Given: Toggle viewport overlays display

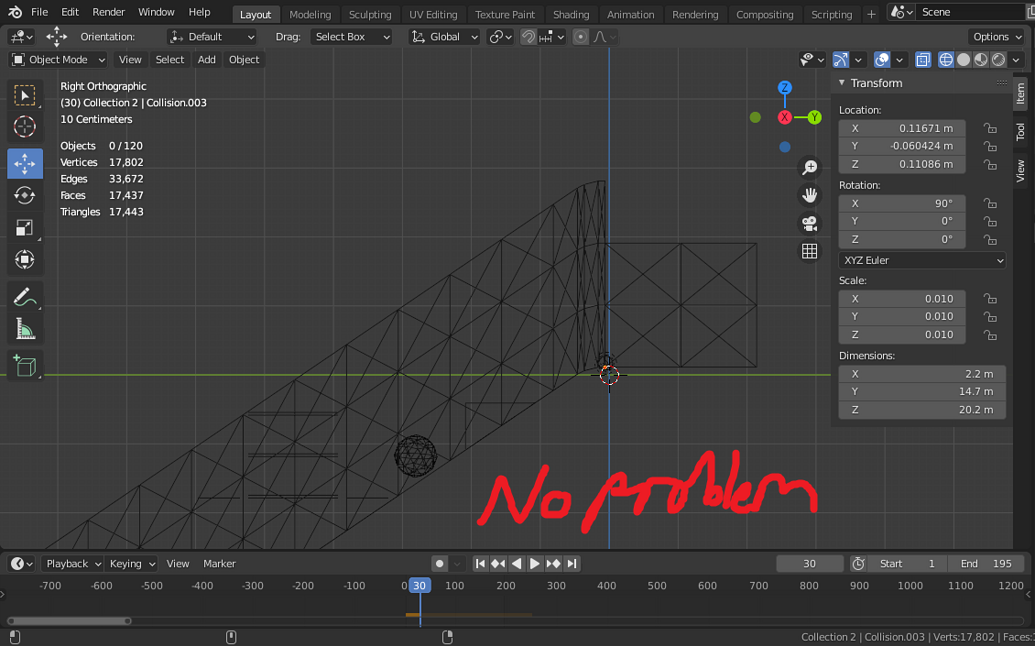Looking at the screenshot, I should [x=882, y=60].
